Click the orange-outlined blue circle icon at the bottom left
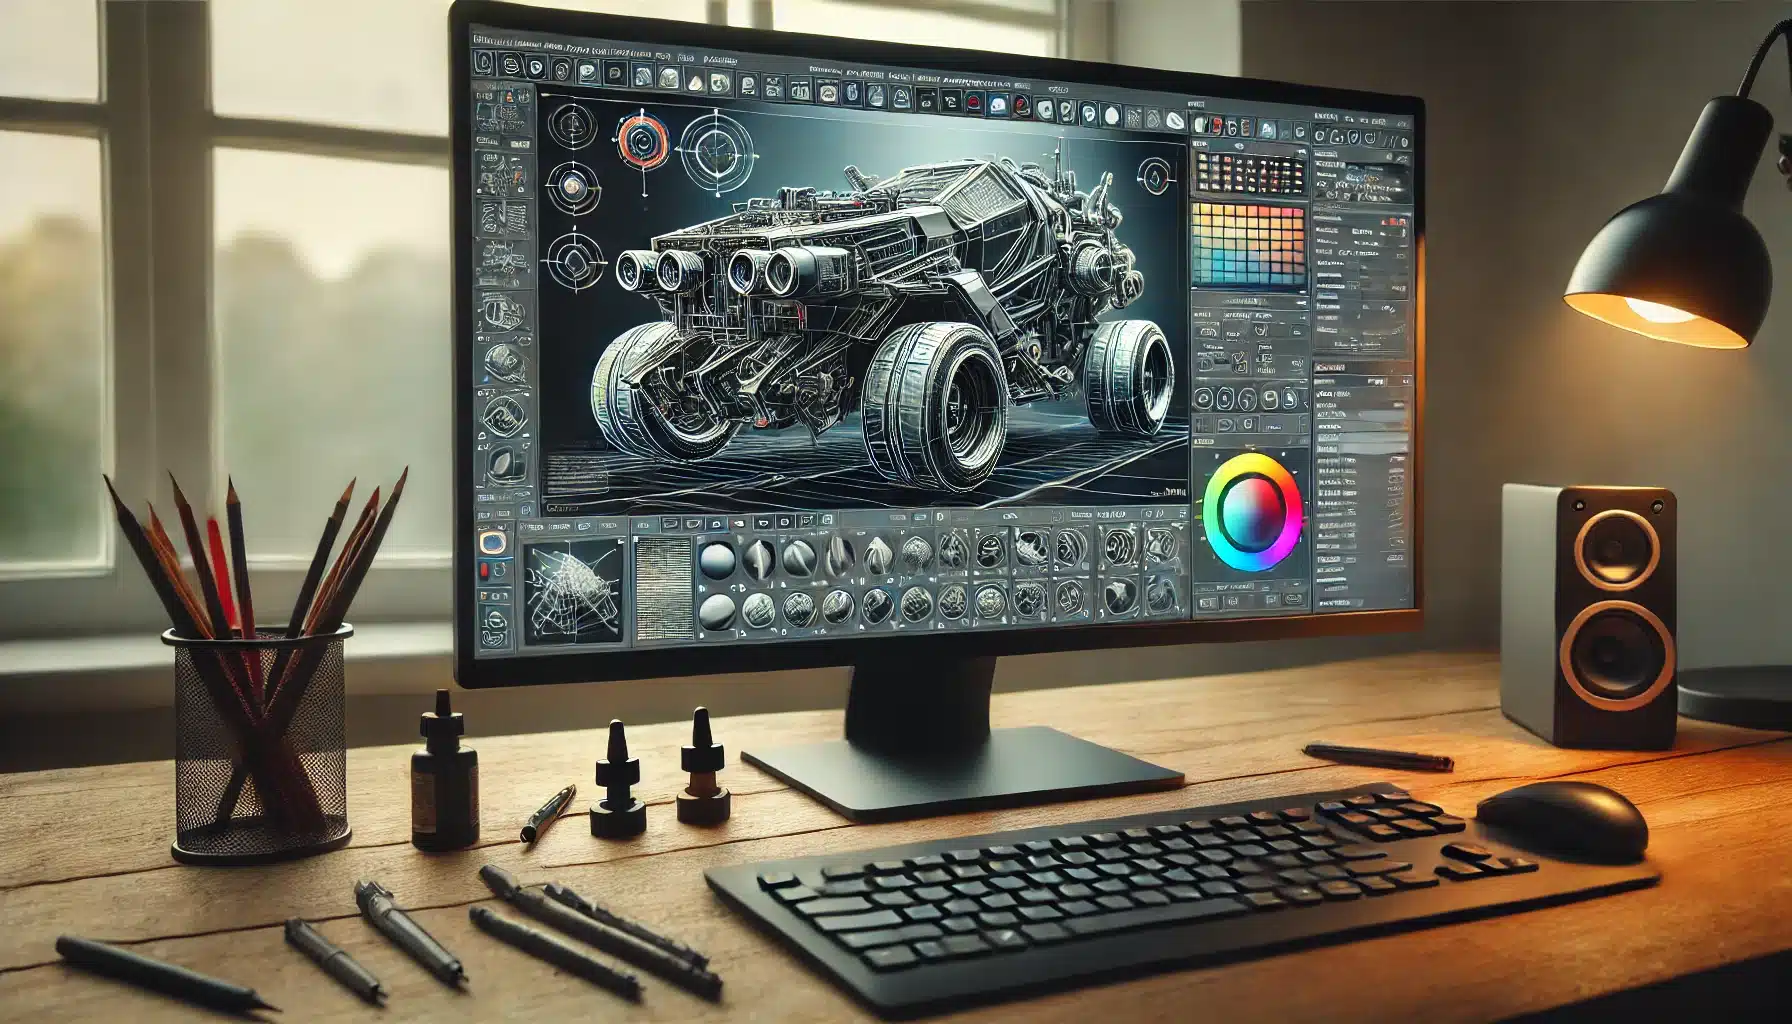This screenshot has height=1024, width=1792. [495, 543]
